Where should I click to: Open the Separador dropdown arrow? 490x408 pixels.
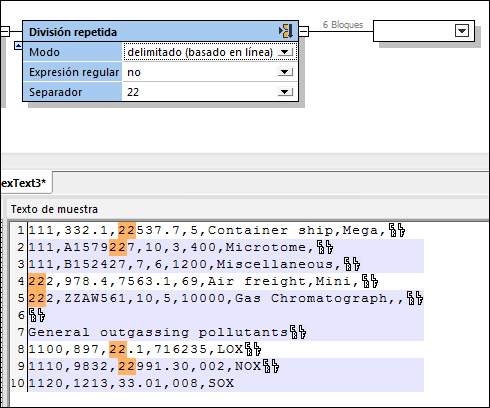coord(285,92)
